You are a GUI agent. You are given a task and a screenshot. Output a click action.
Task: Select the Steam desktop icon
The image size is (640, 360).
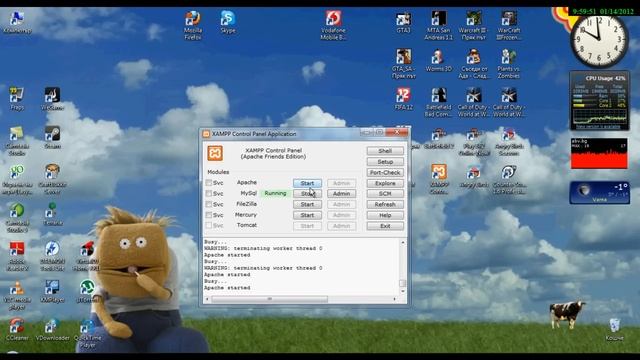(x=52, y=137)
